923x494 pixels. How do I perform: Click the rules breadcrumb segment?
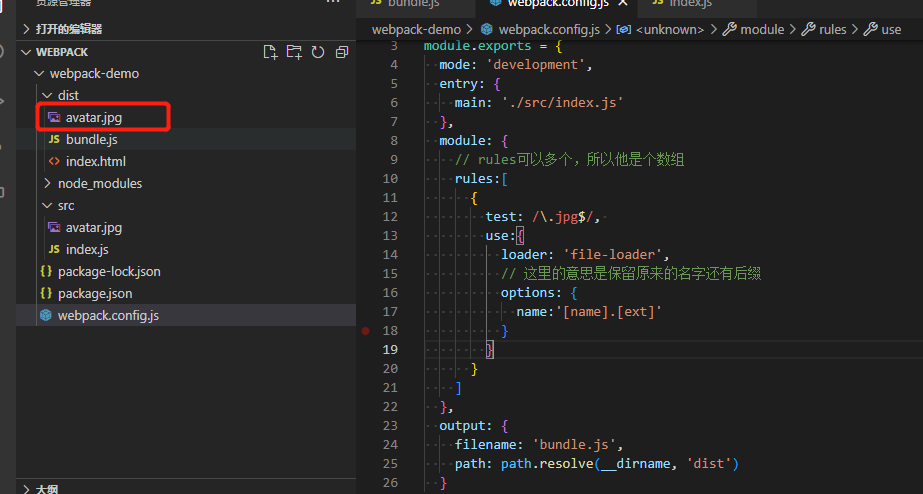(832, 29)
